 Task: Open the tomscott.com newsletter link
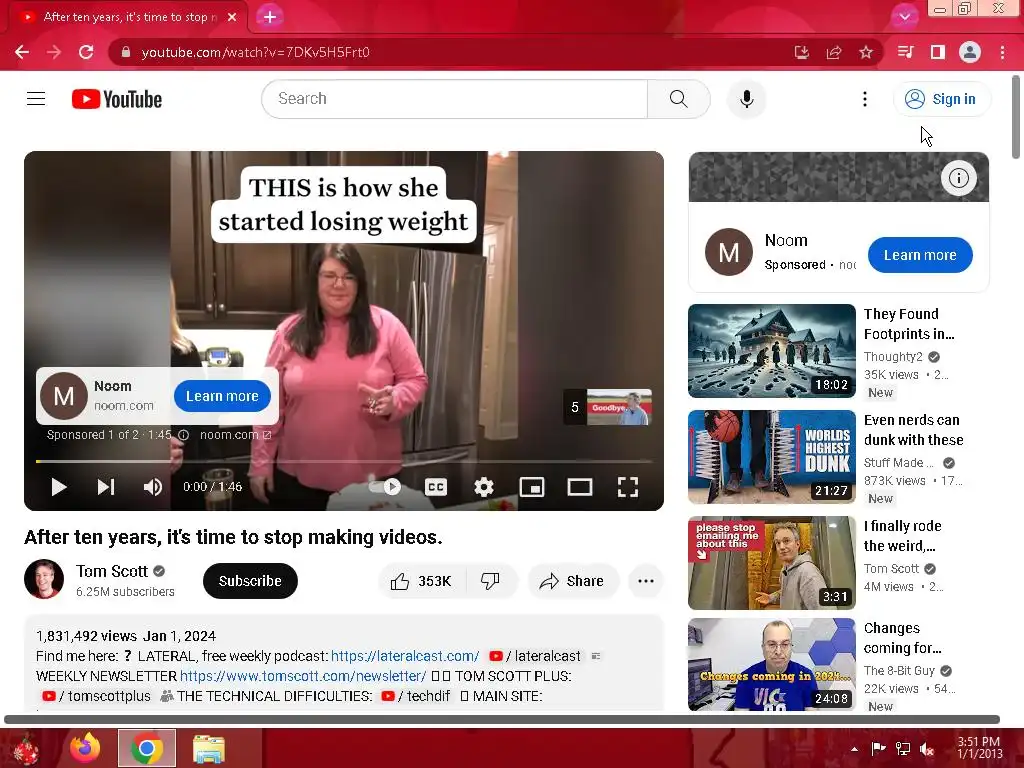point(303,676)
